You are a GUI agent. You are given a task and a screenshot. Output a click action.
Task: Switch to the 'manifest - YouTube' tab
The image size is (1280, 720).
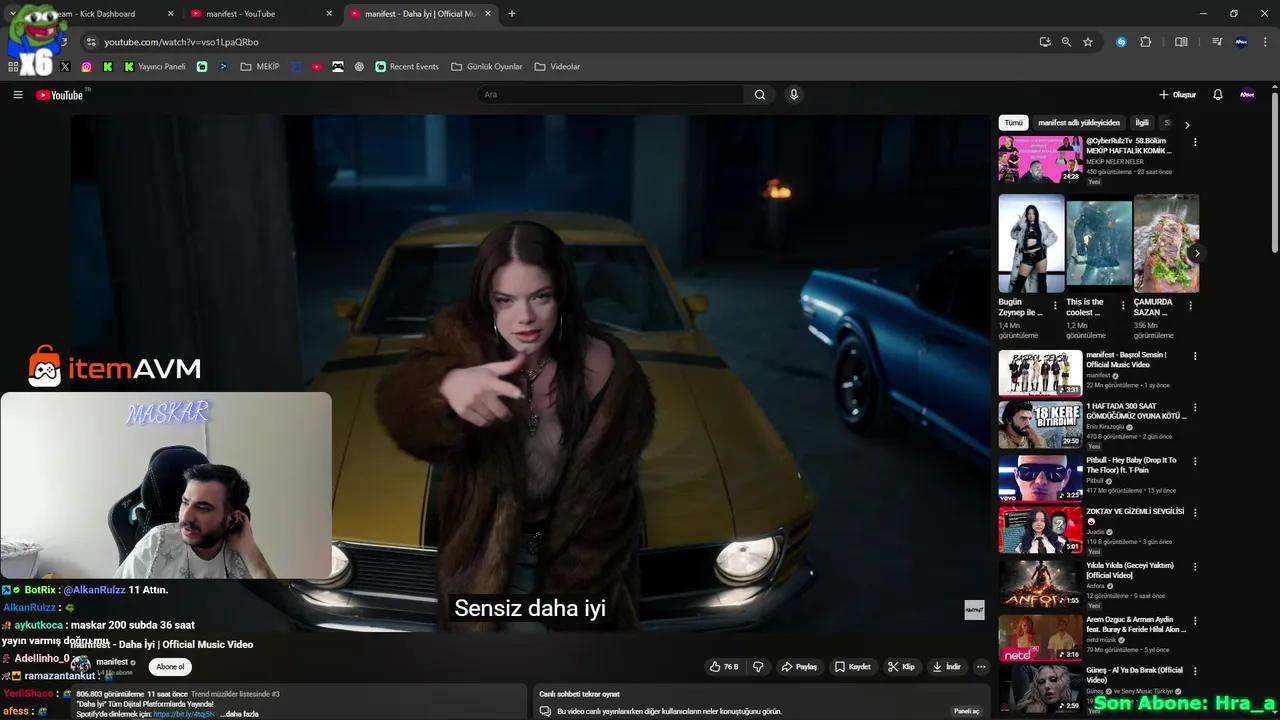coord(260,14)
